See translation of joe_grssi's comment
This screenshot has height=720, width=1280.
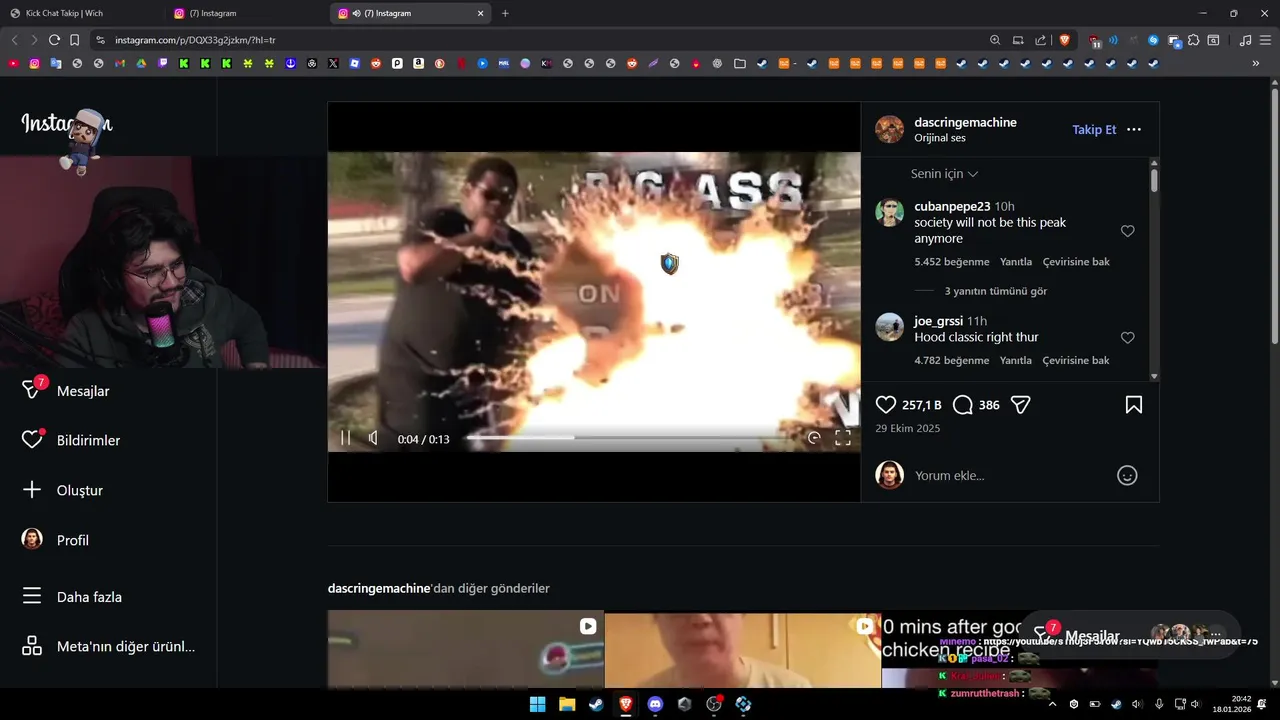[x=1076, y=361]
